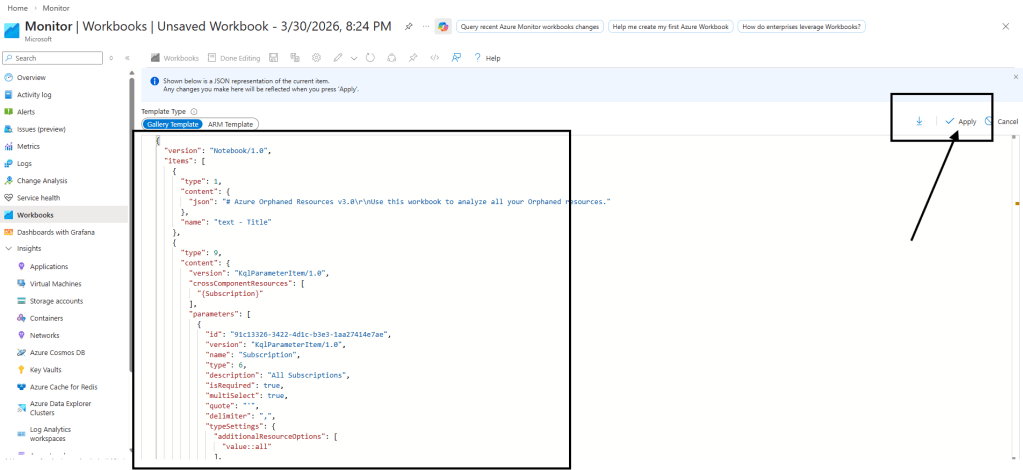Viewport: 1023px width, 470px height.
Task: Pin the workbook using toolbar pin icon
Action: click(x=413, y=58)
